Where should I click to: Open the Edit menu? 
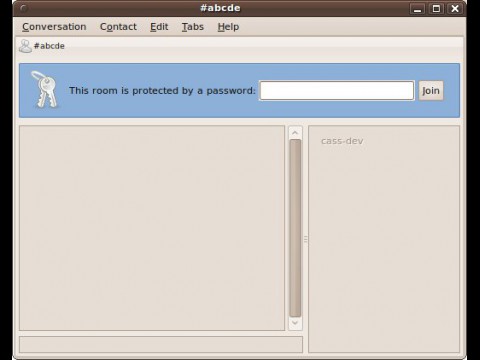point(159,27)
